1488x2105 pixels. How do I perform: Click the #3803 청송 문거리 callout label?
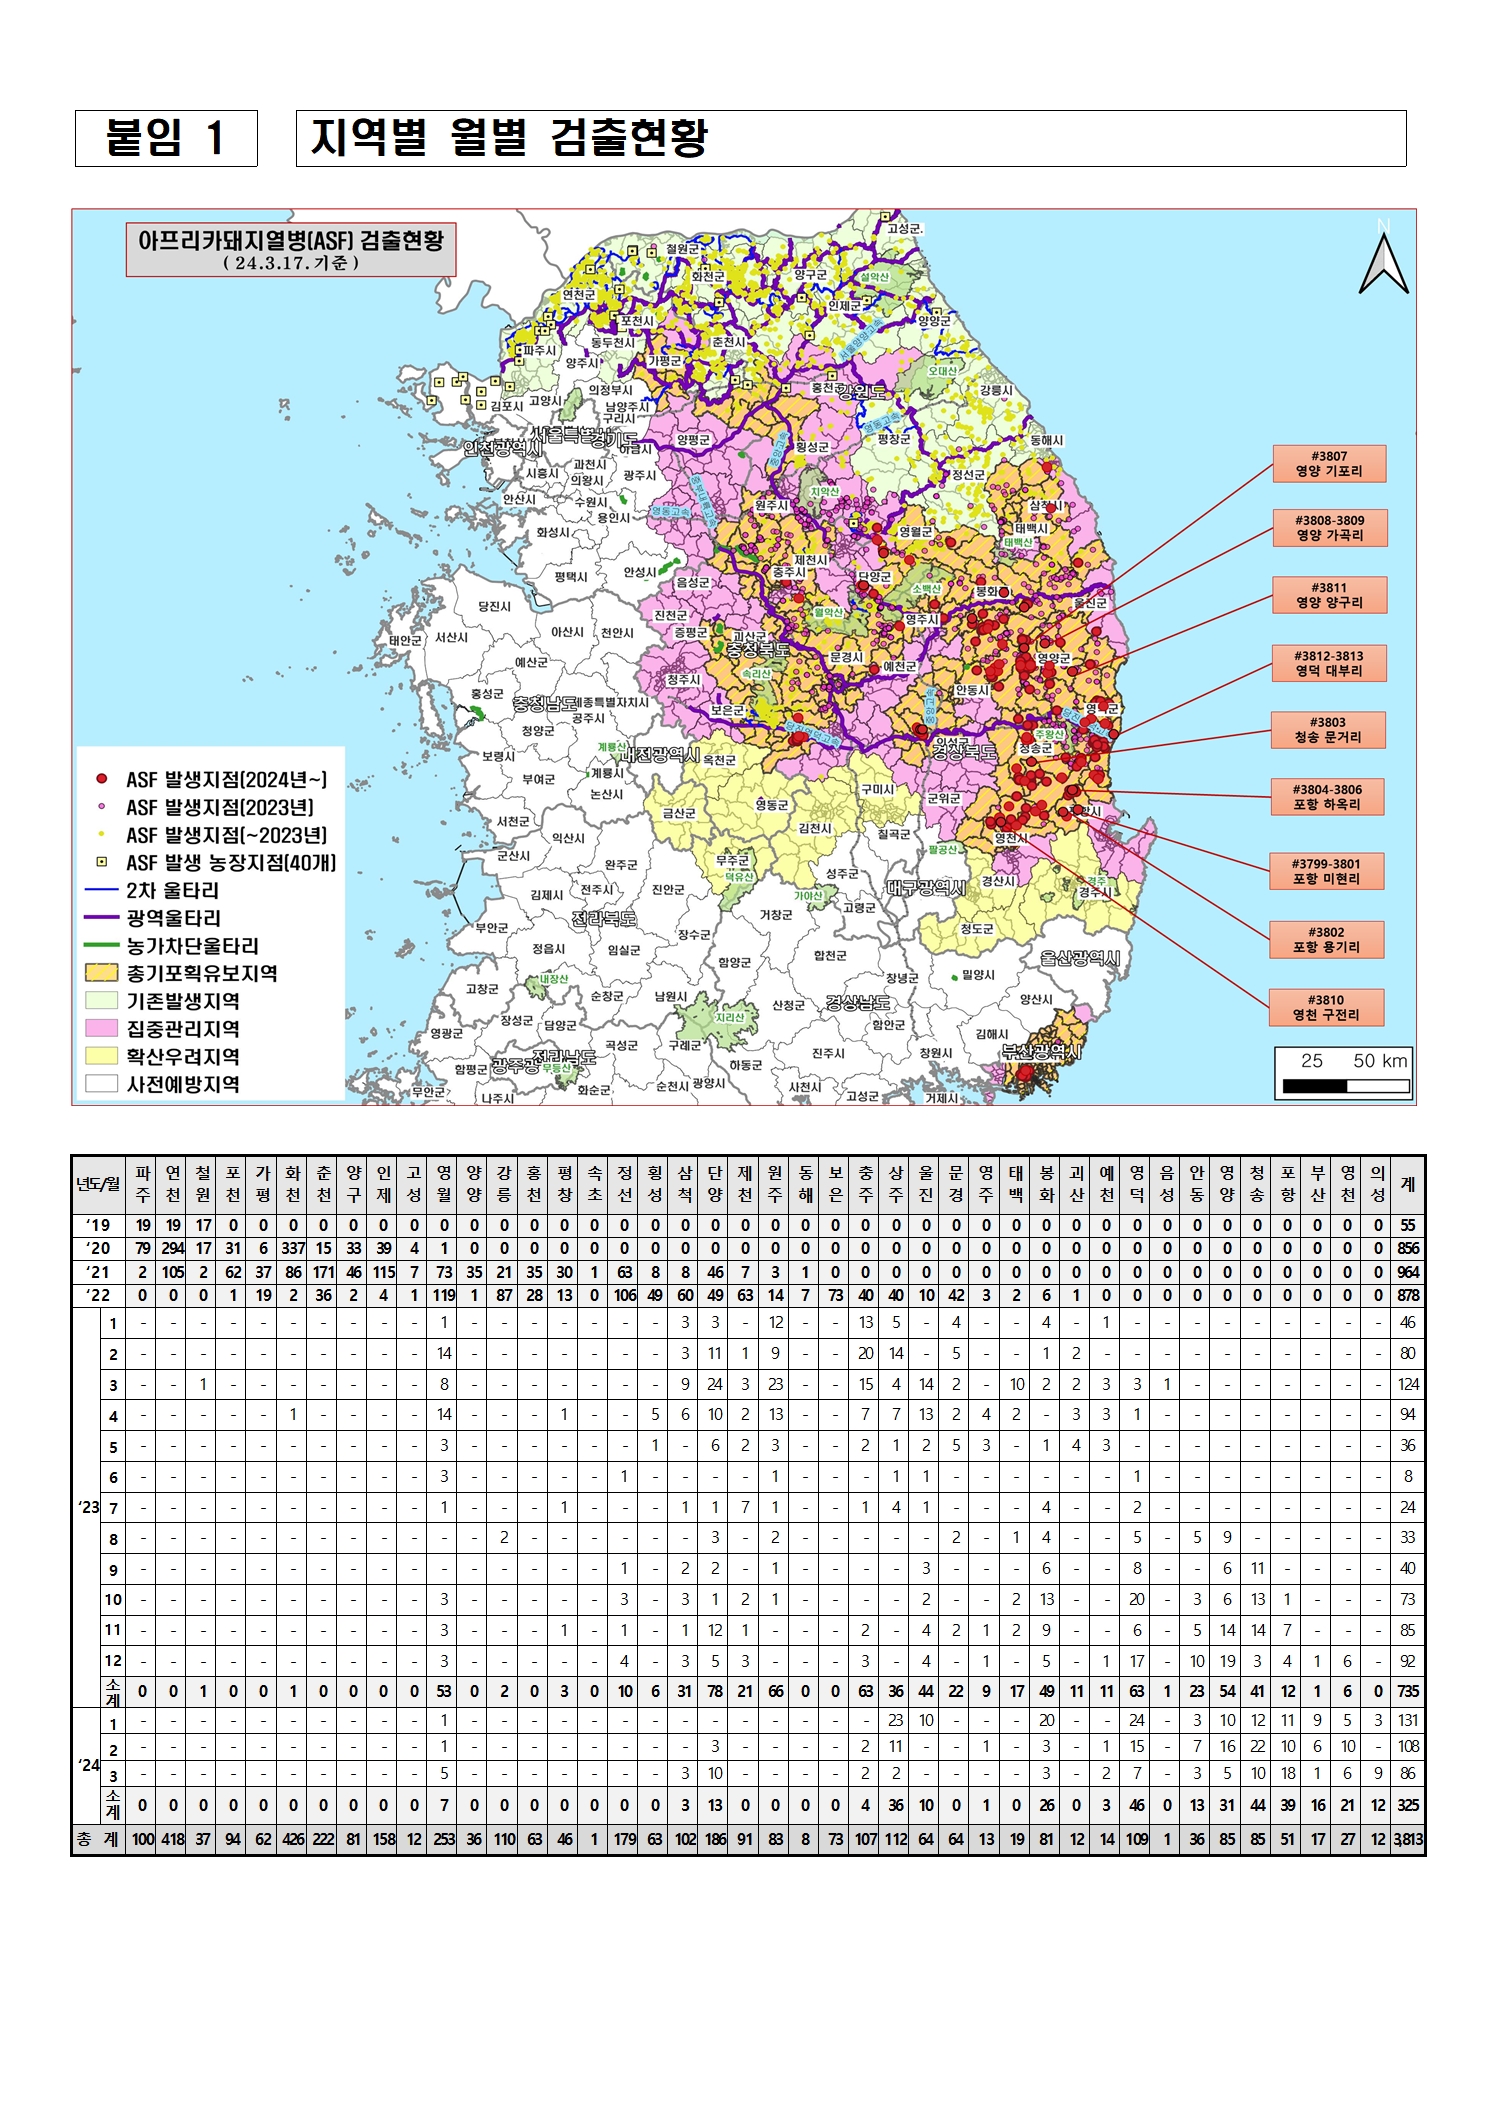(x=1327, y=730)
